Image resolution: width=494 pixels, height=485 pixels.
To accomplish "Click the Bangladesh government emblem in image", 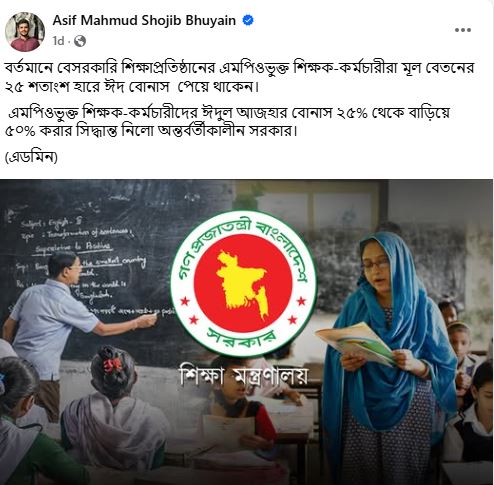I will click(x=243, y=283).
